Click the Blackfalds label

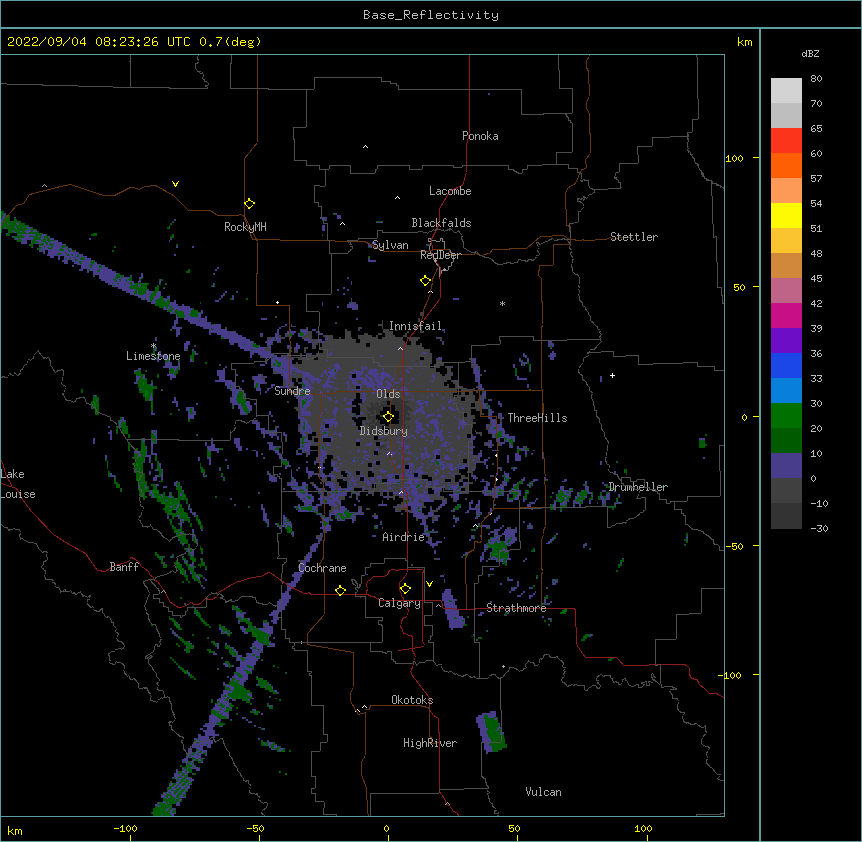pos(441,223)
